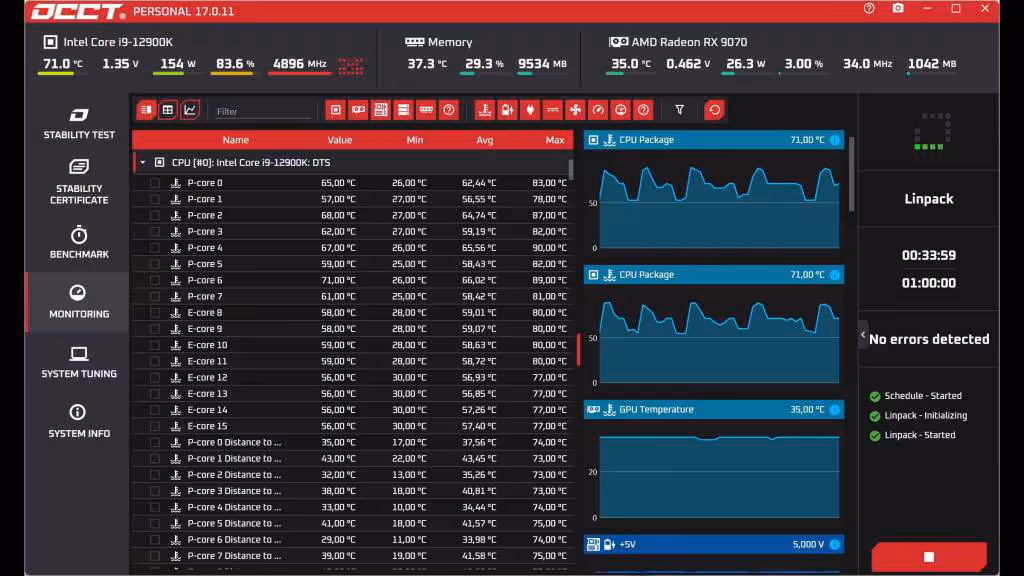The width and height of the screenshot is (1024, 576).
Task: Take a screenshot with the camera icon
Action: (x=898, y=8)
